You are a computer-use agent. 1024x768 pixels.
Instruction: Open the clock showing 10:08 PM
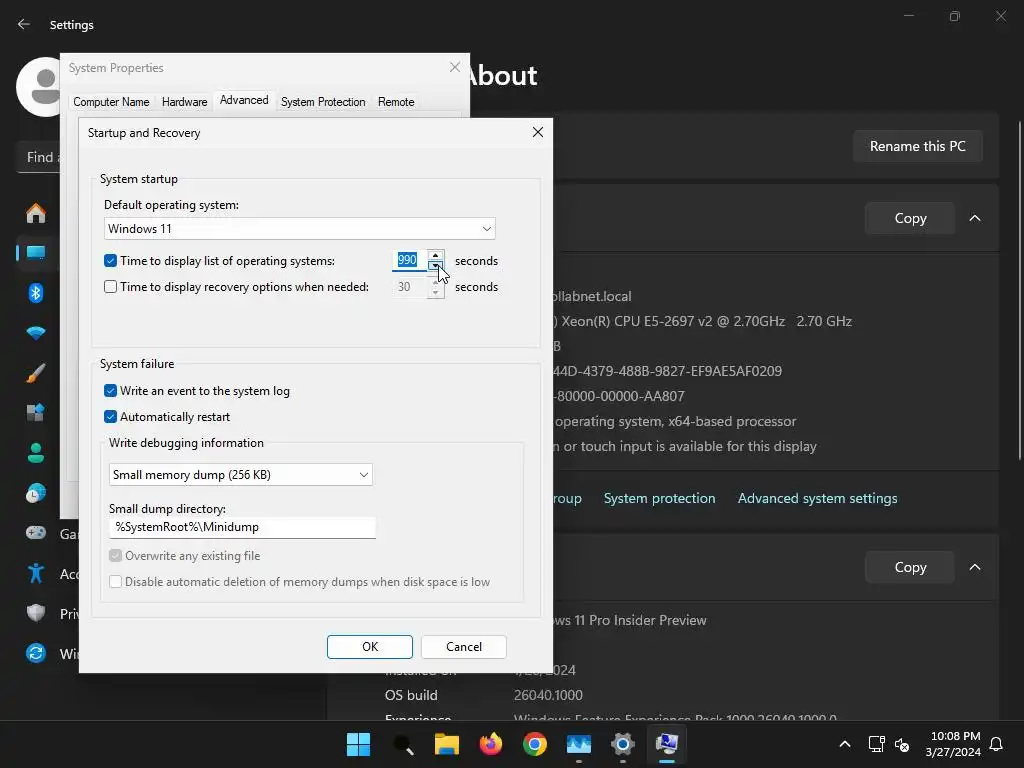954,744
